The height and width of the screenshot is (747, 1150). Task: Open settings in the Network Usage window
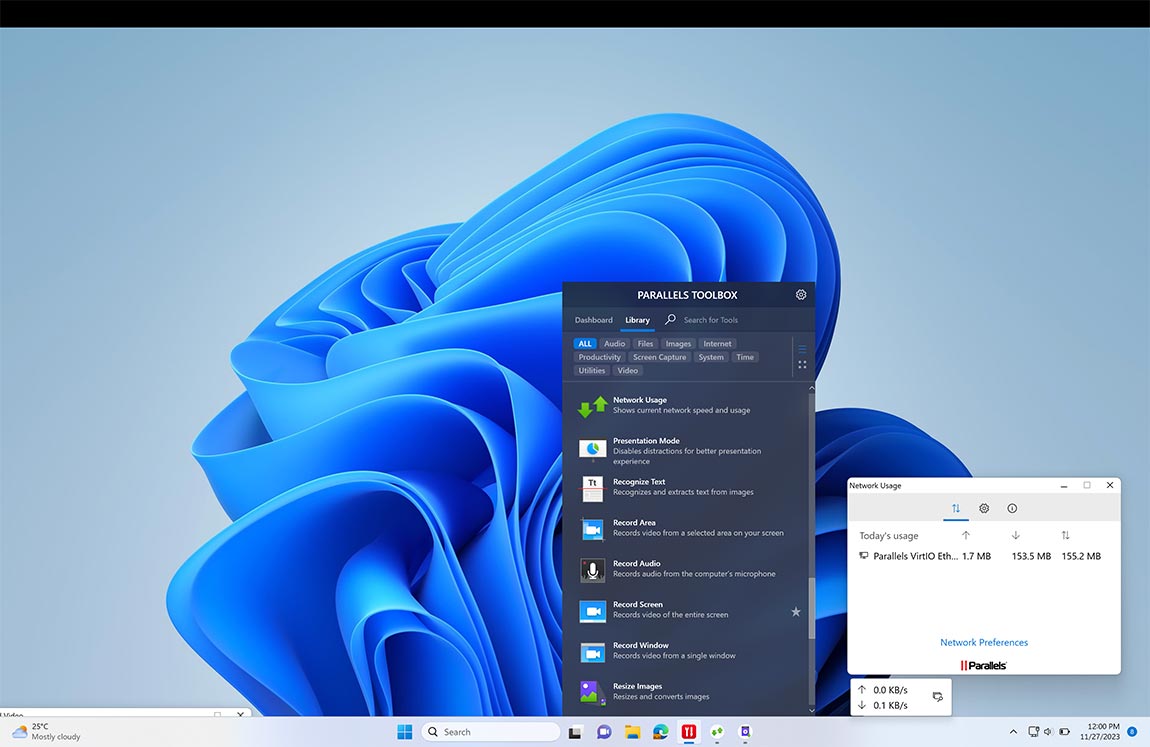coord(983,508)
